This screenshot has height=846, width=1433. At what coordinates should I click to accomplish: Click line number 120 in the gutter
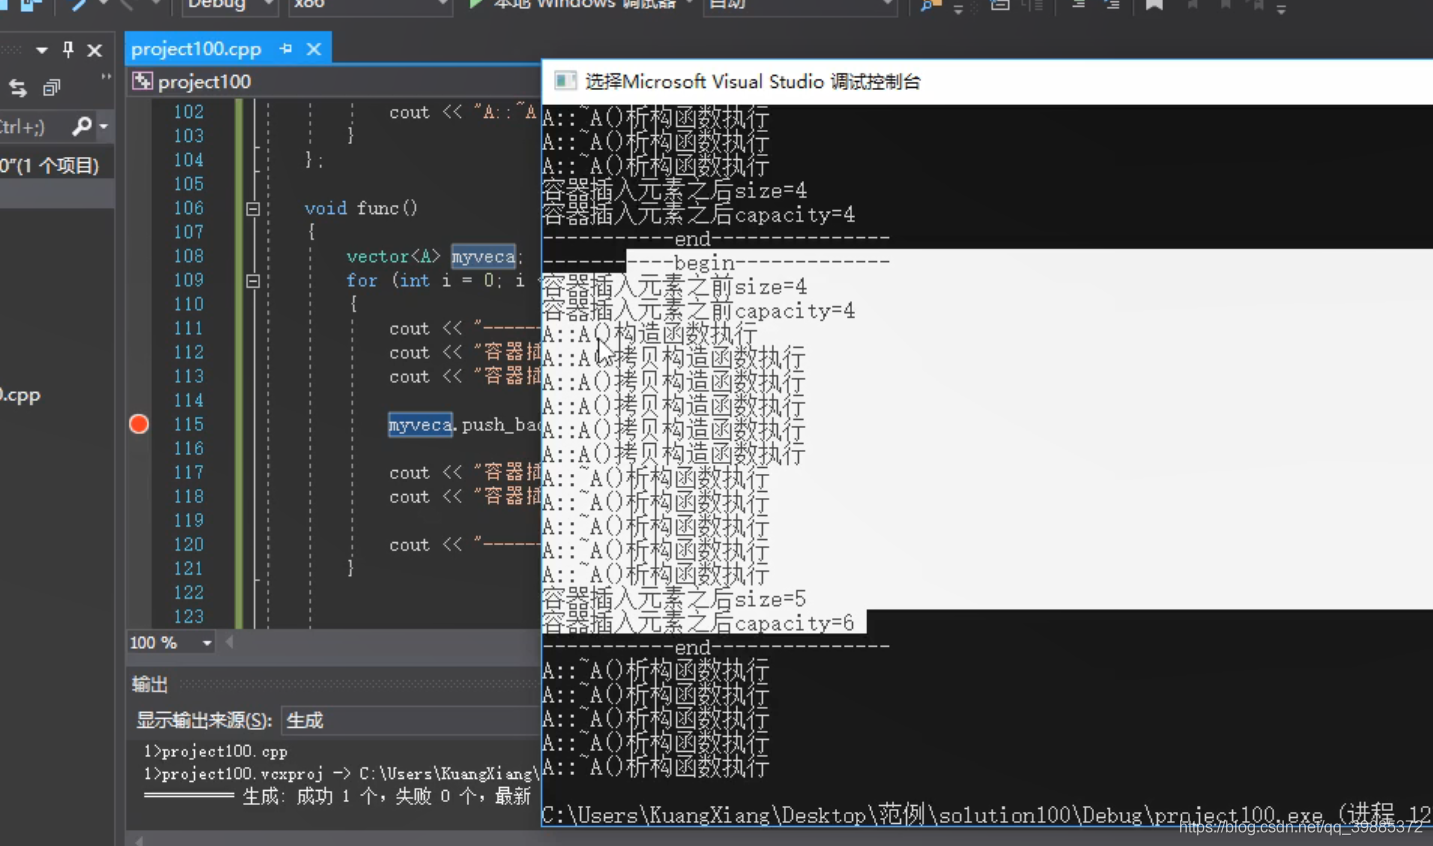pos(188,544)
